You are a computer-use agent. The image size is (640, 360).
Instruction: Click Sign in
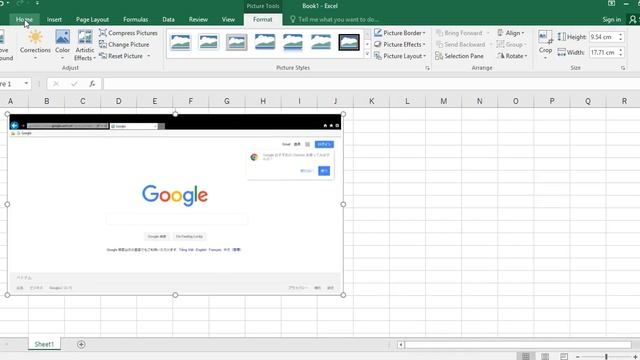[x=611, y=19]
